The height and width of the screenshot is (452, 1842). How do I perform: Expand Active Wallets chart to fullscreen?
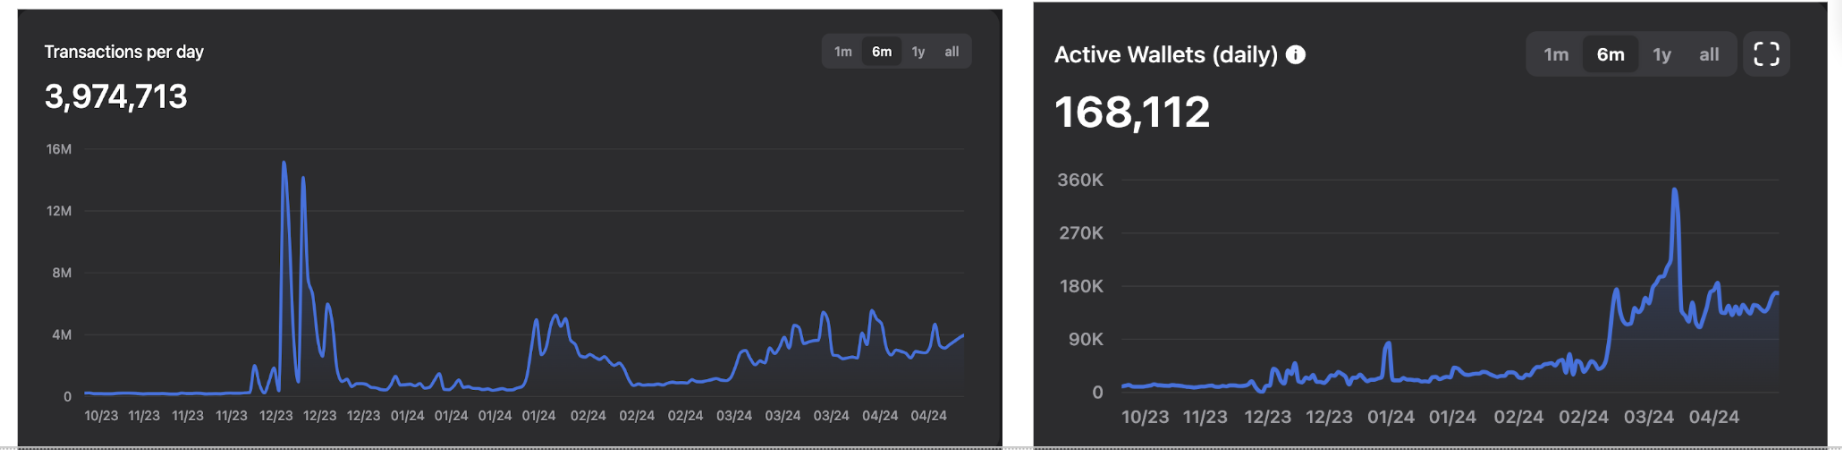pos(1766,54)
